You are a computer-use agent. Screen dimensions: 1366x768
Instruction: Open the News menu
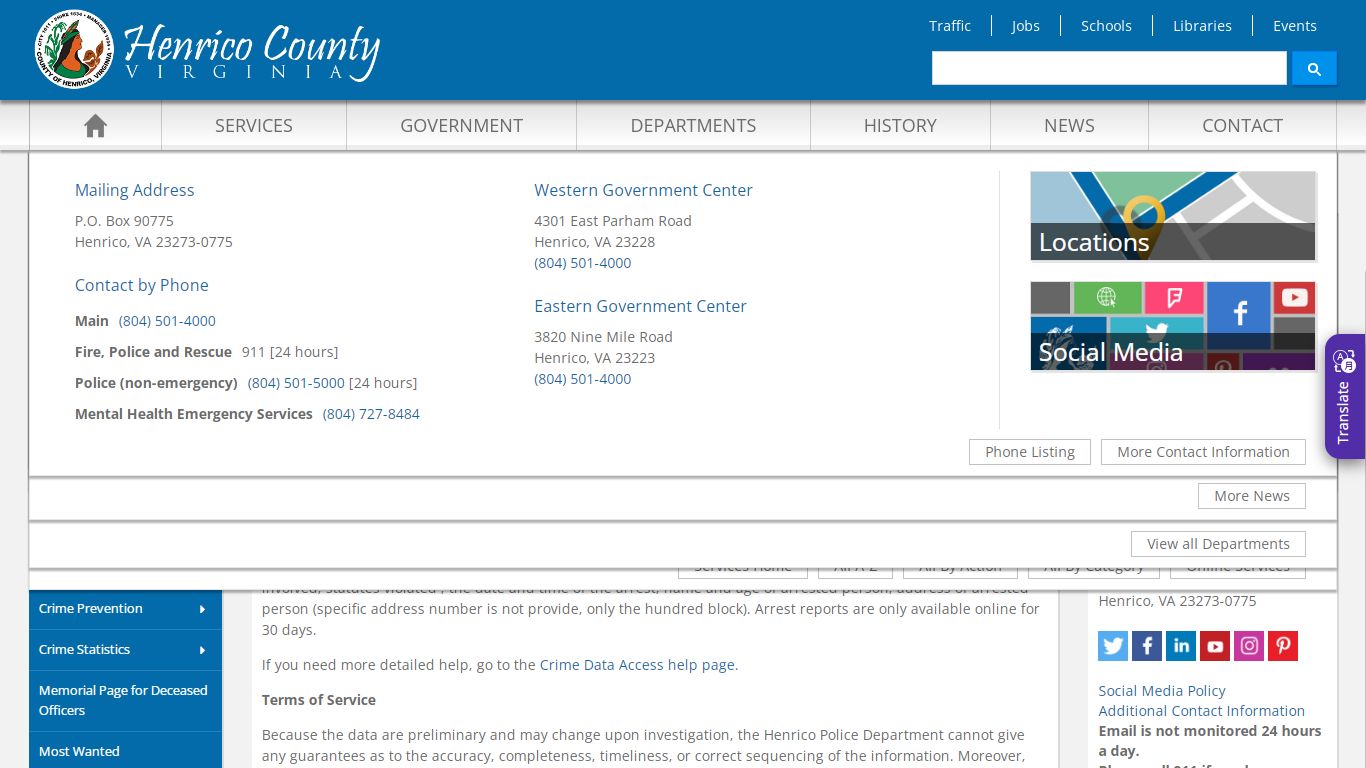pos(1069,126)
